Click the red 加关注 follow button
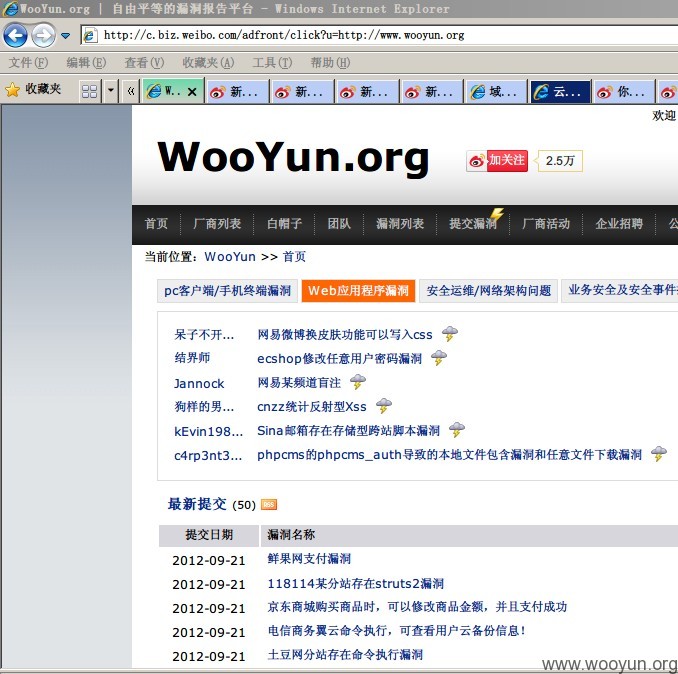The width and height of the screenshot is (678, 674). point(497,161)
